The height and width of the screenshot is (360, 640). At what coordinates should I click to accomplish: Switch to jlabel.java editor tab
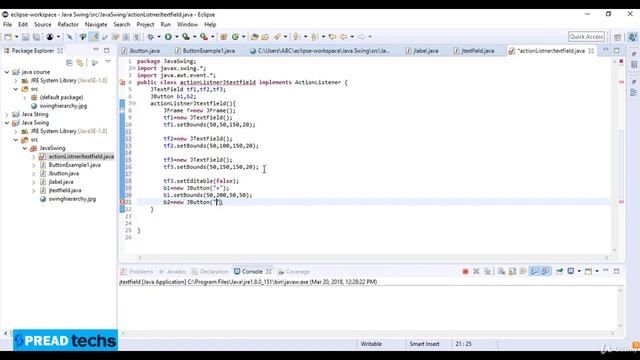423,51
